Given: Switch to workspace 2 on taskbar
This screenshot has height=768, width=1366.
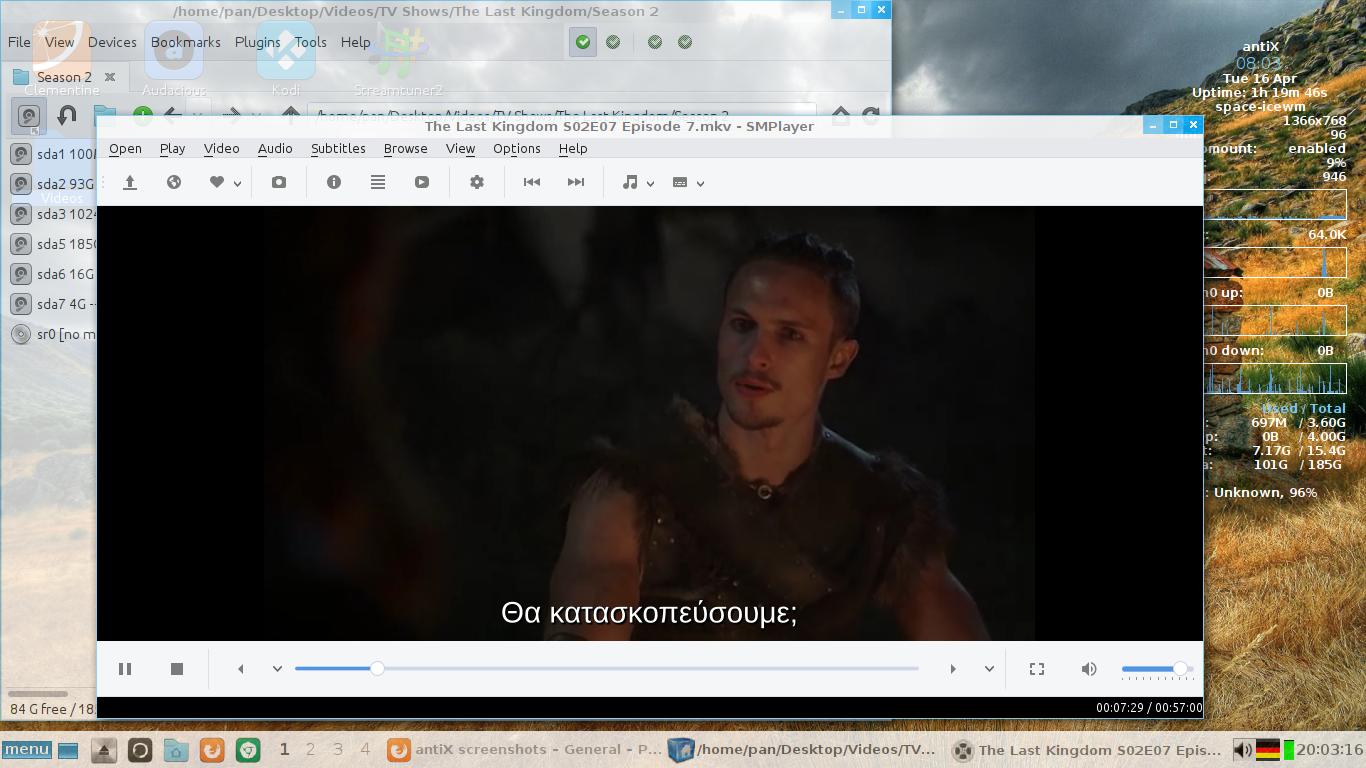Looking at the screenshot, I should click(x=310, y=749).
